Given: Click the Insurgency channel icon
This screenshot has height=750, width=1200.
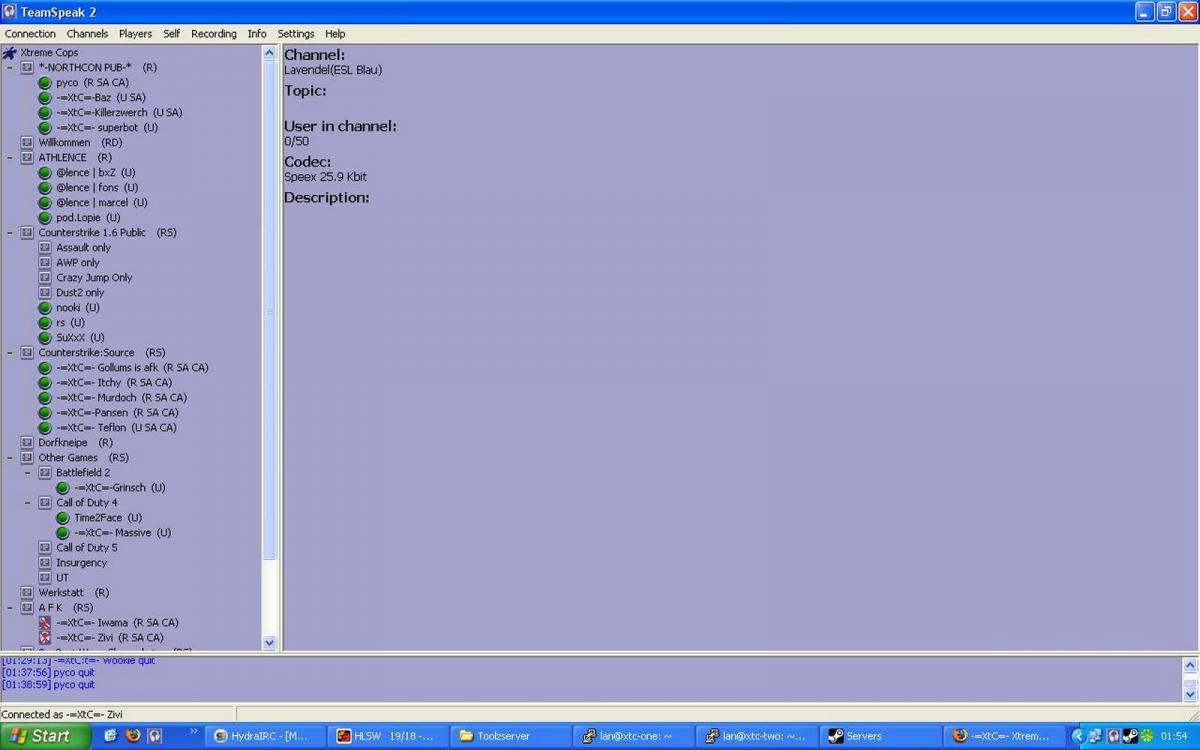Looking at the screenshot, I should click(x=45, y=563).
